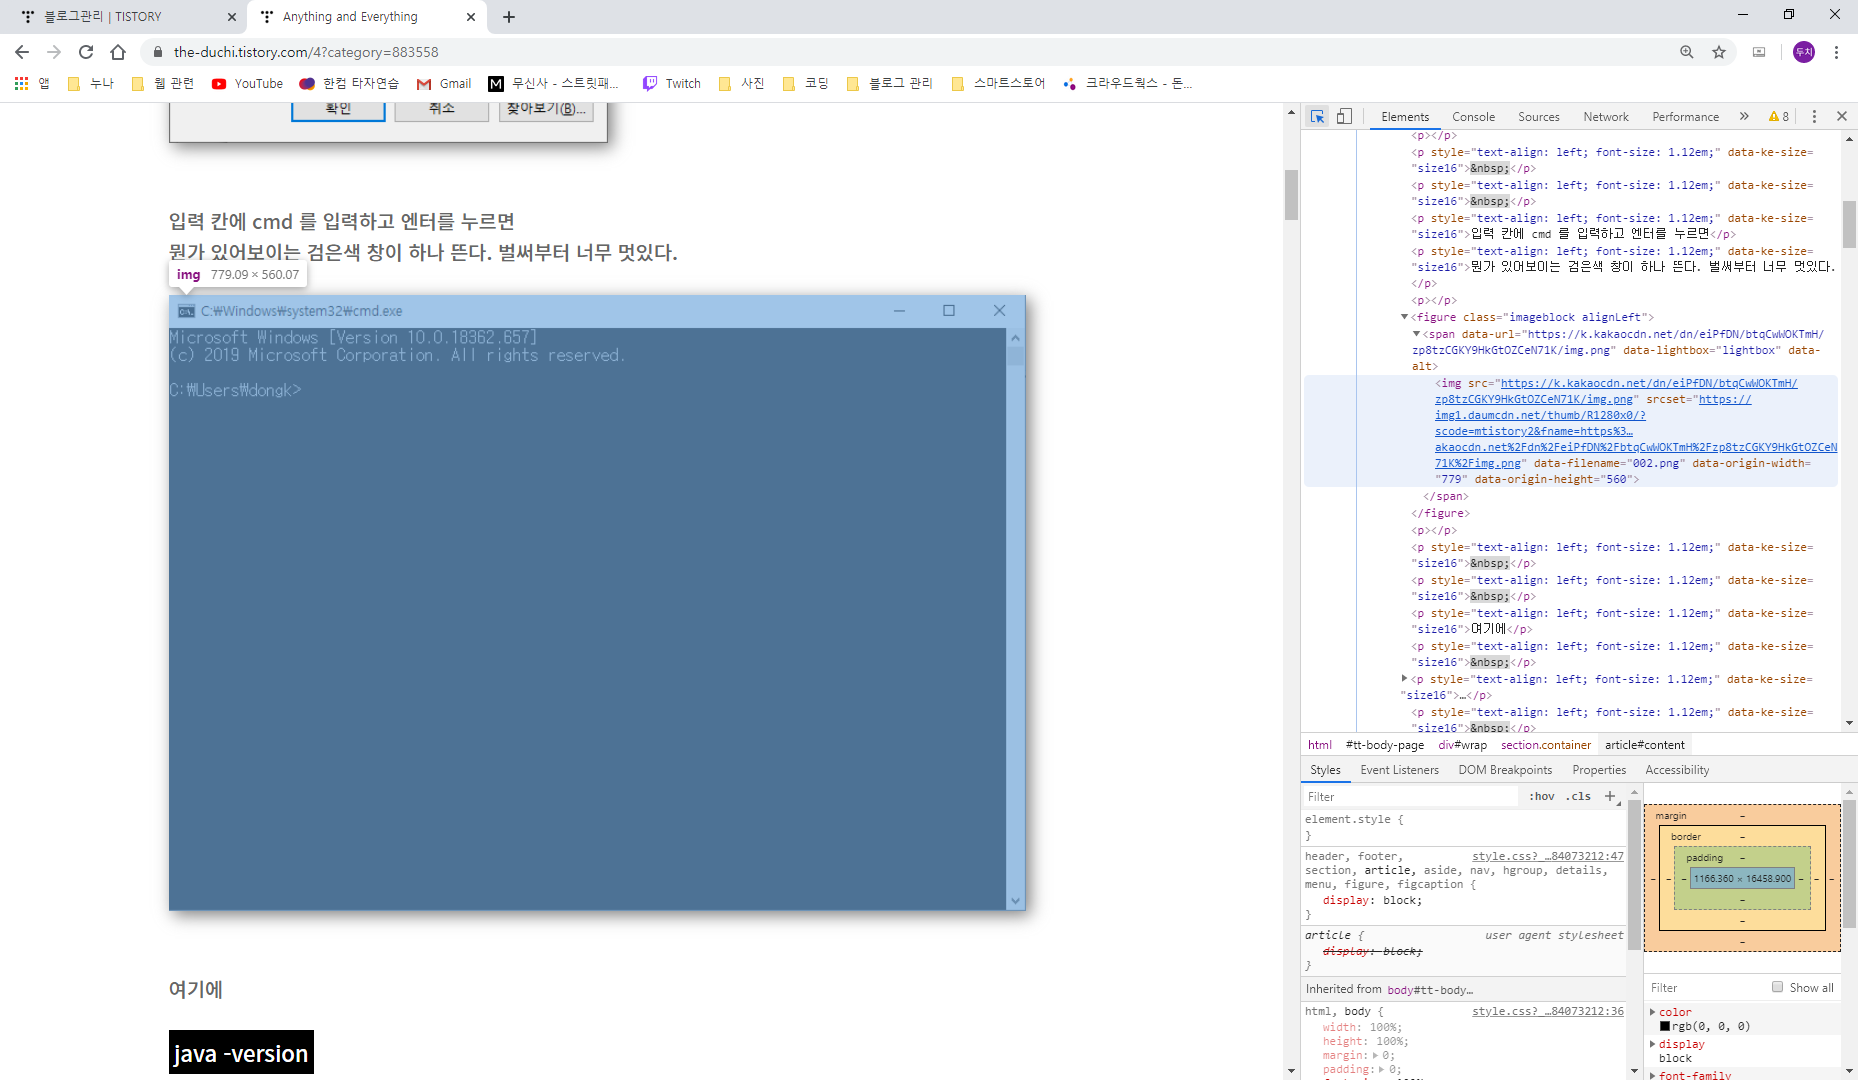
Task: Open YouTube bookmark
Action: pyautogui.click(x=247, y=84)
